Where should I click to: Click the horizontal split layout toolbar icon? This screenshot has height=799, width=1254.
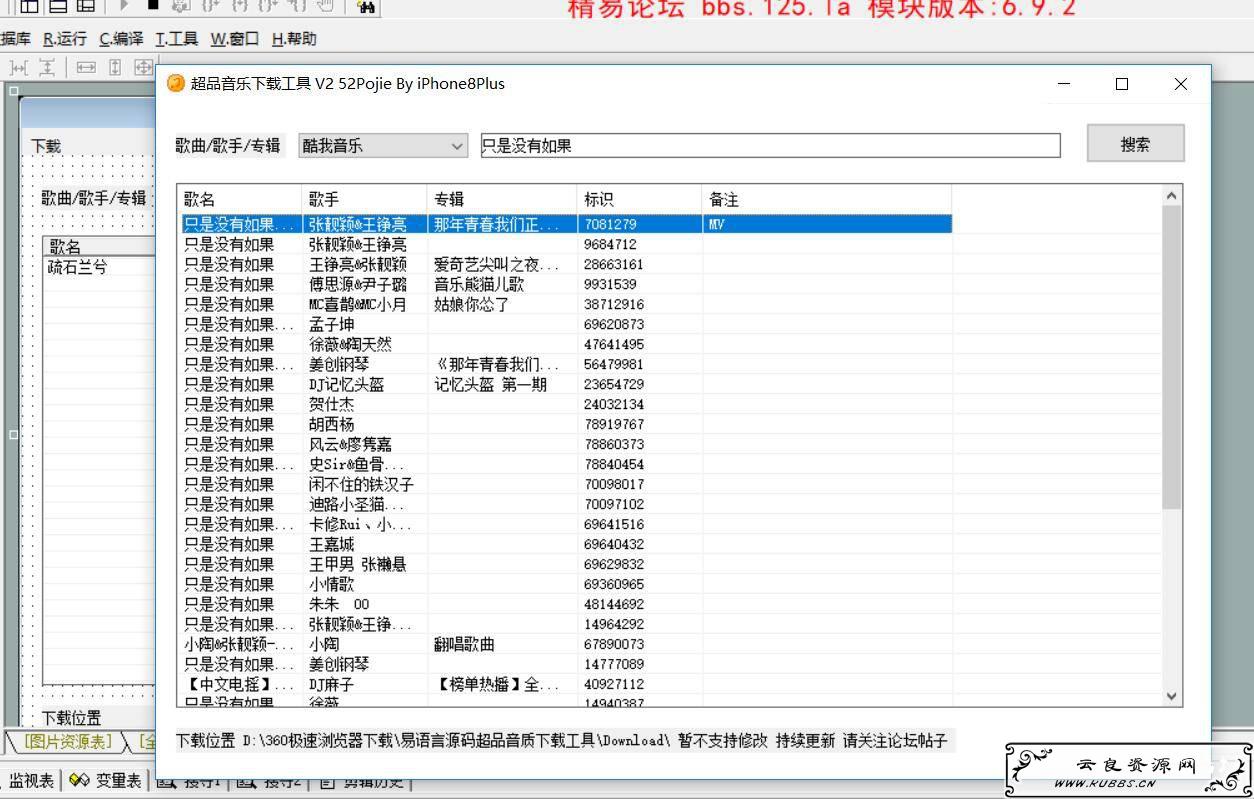pyautogui.click(x=59, y=6)
